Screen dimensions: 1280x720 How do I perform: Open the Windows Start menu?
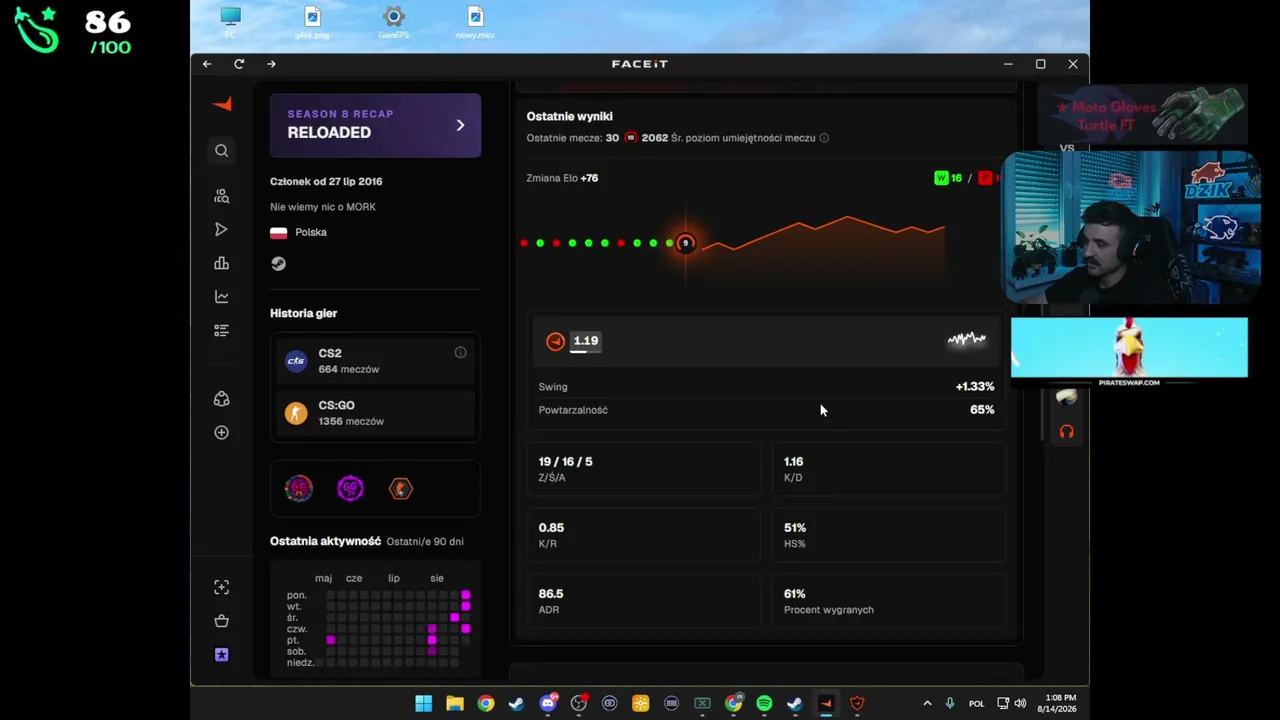(x=424, y=703)
